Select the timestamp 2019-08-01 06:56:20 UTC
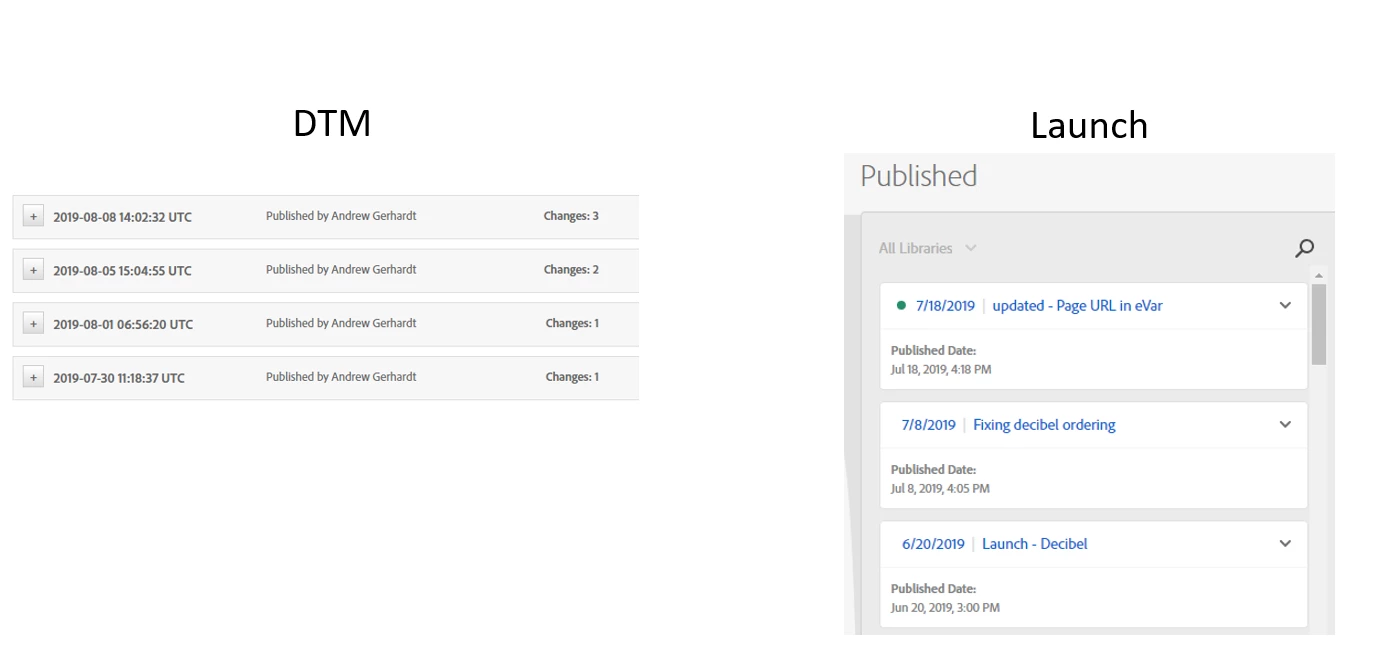Image resolution: width=1396 pixels, height=670 pixels. coord(123,325)
